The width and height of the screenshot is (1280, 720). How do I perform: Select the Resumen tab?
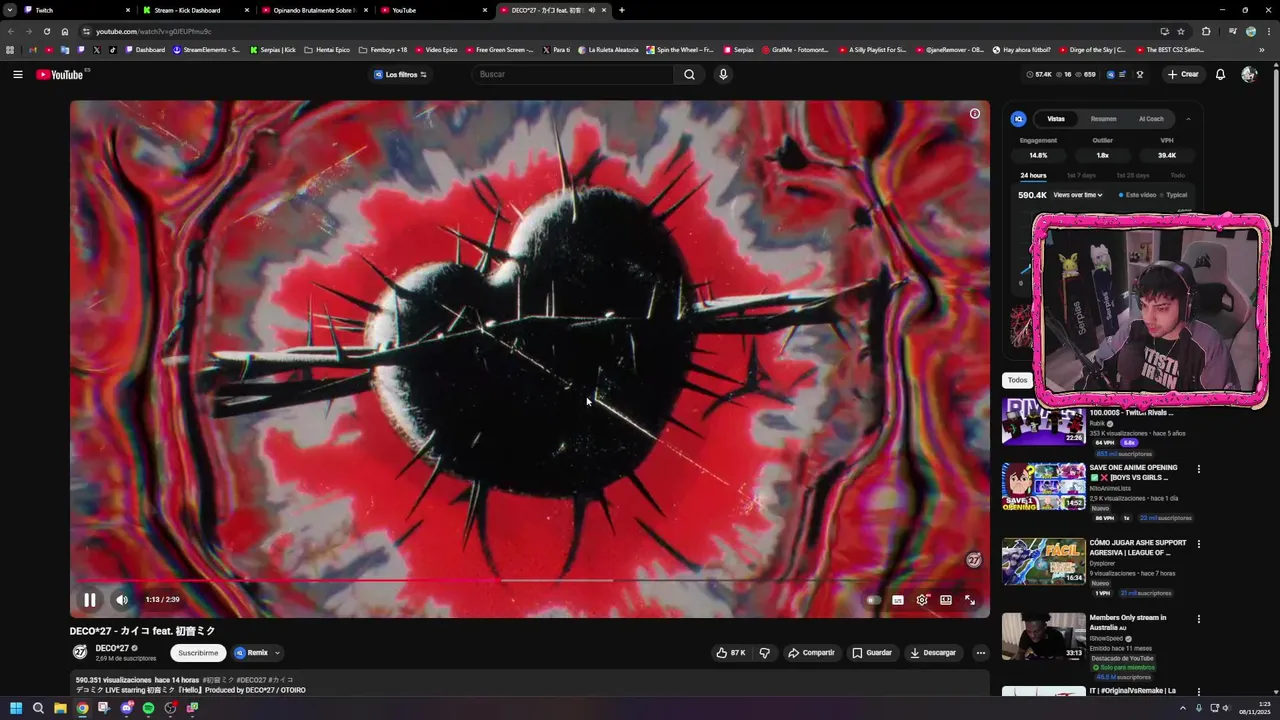[1104, 119]
